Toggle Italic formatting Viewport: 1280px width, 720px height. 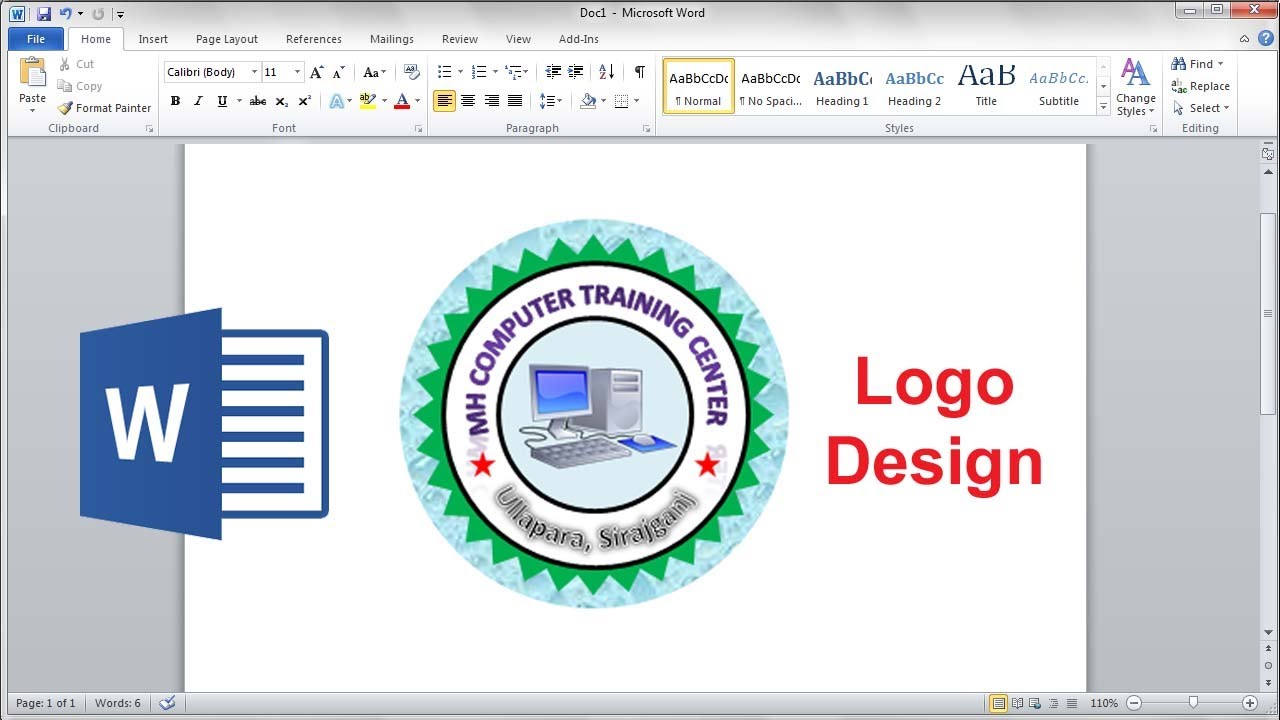coord(198,101)
